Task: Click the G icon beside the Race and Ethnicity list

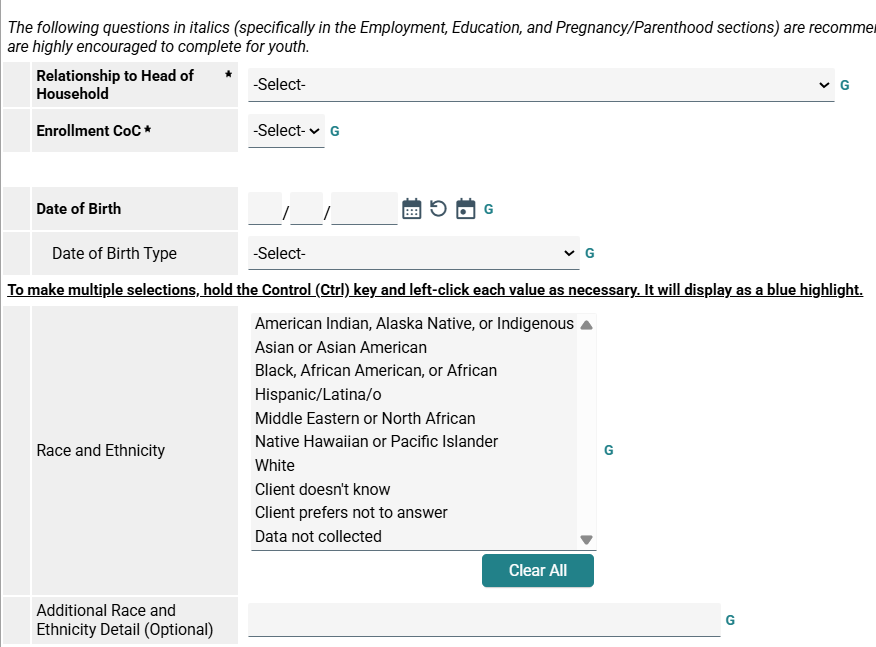Action: point(609,451)
